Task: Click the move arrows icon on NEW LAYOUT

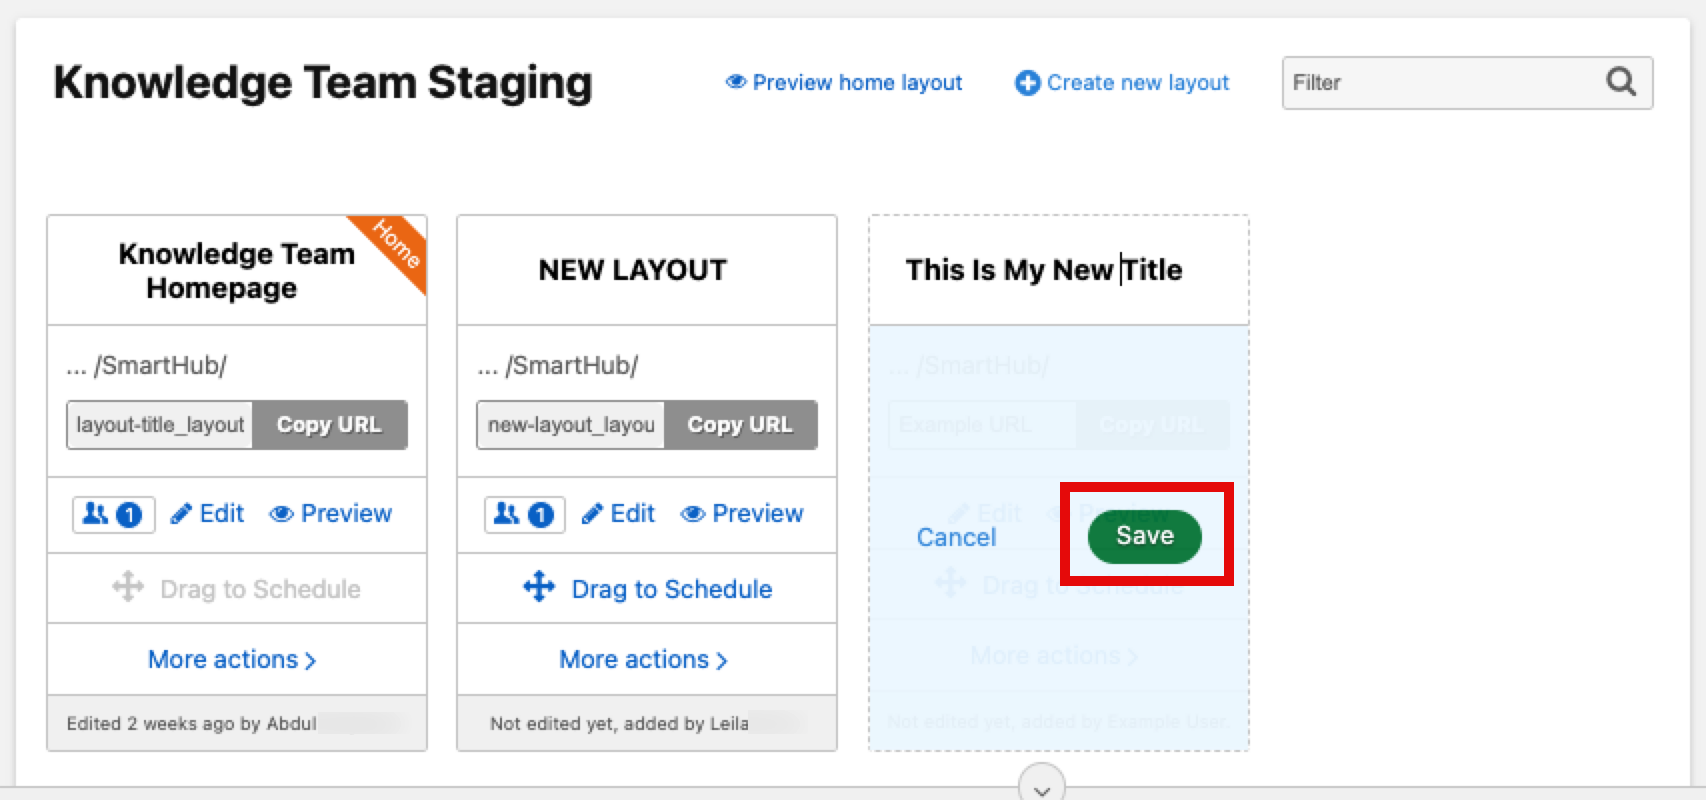Action: tap(539, 587)
